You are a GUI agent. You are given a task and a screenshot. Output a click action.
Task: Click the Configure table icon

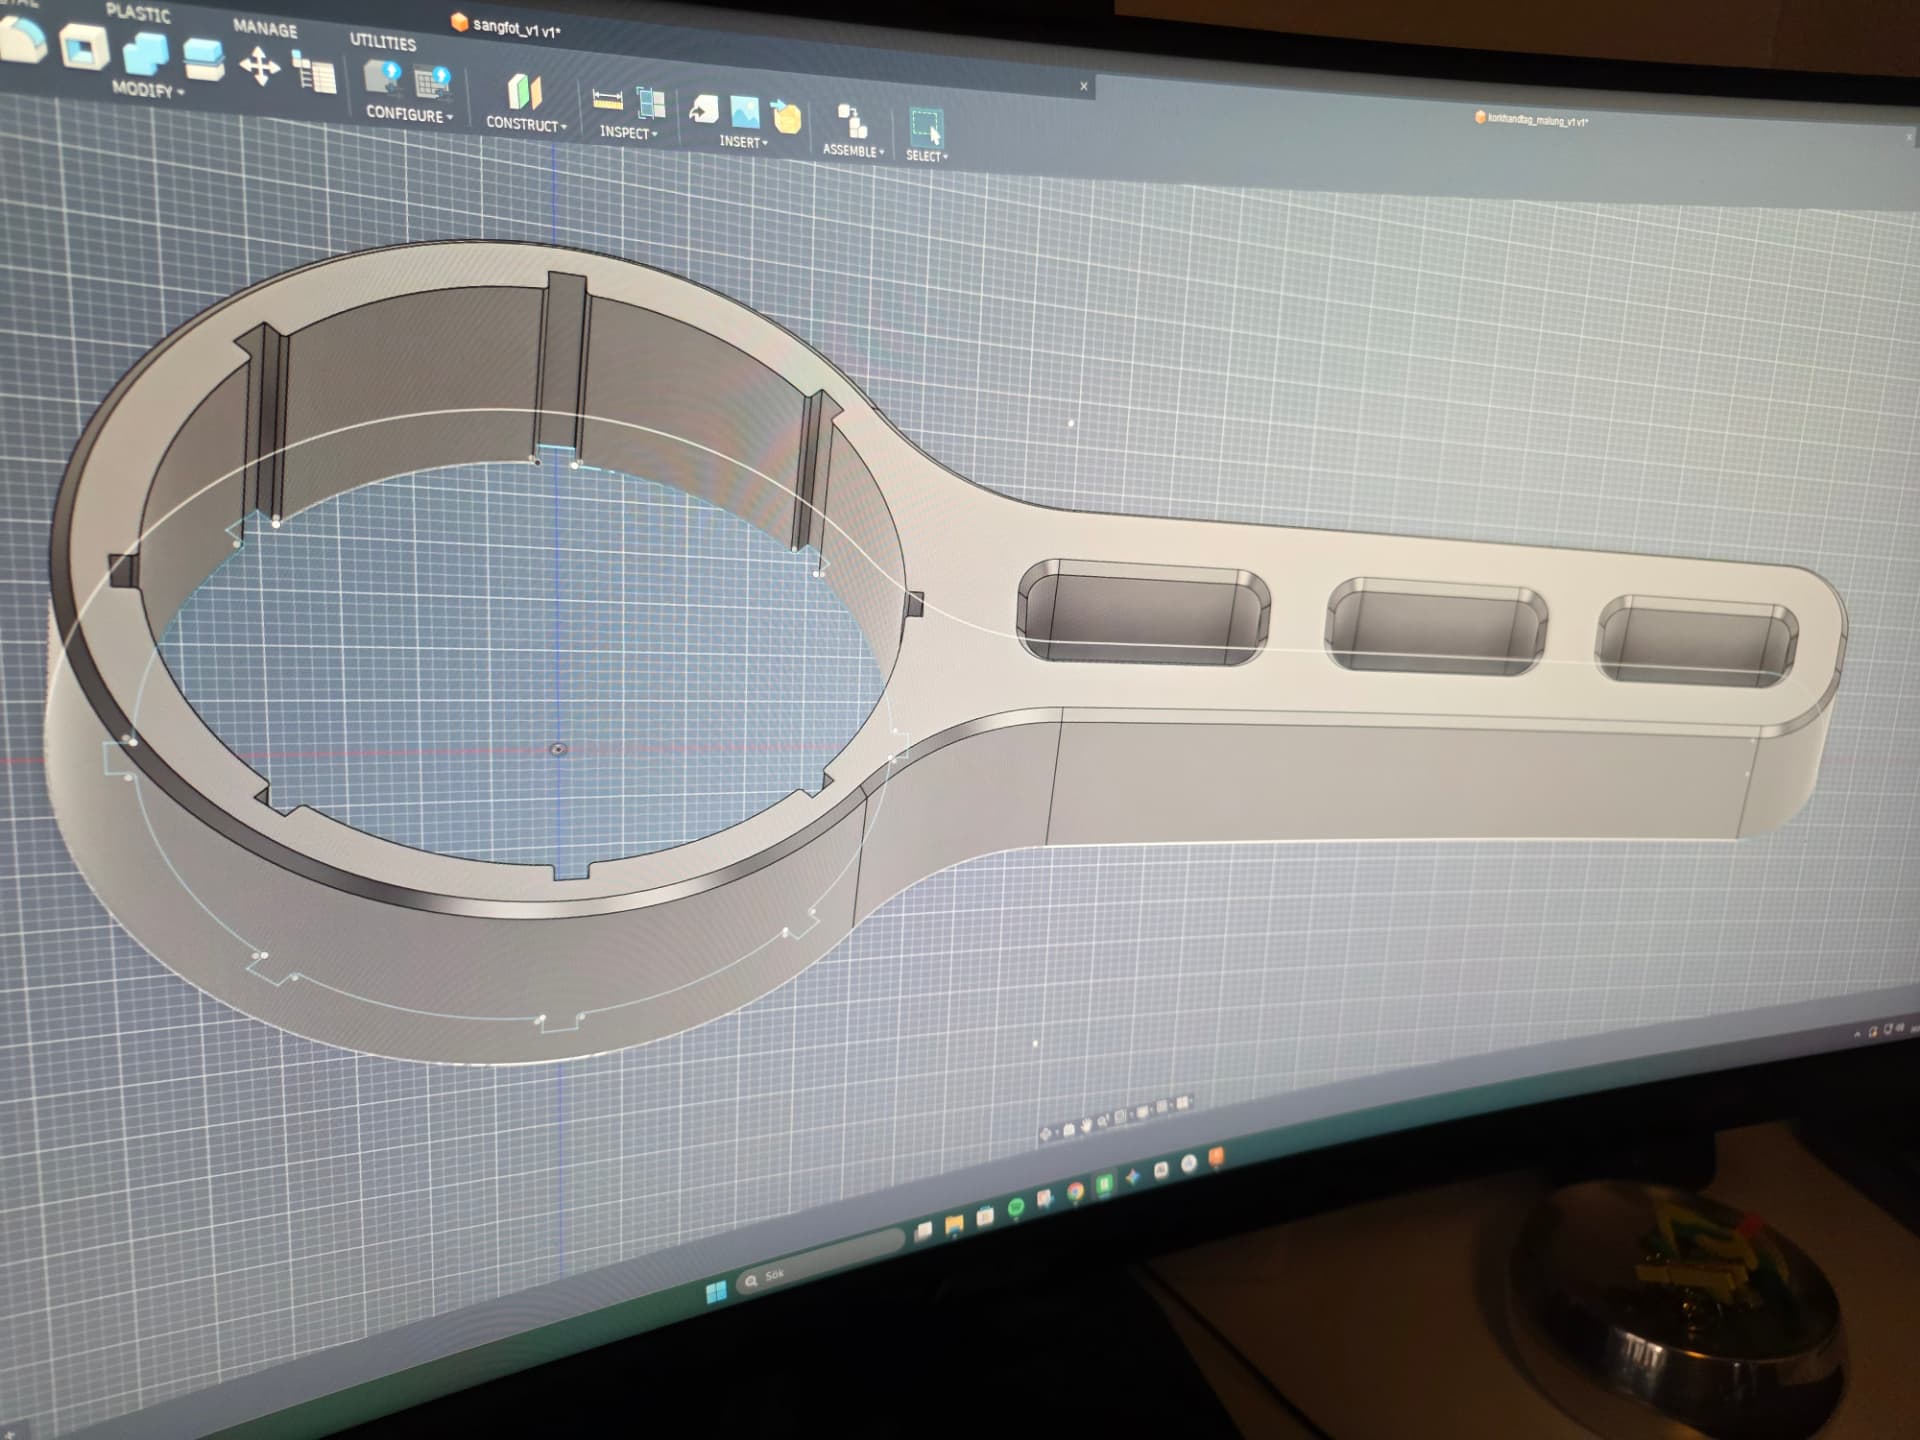432,82
